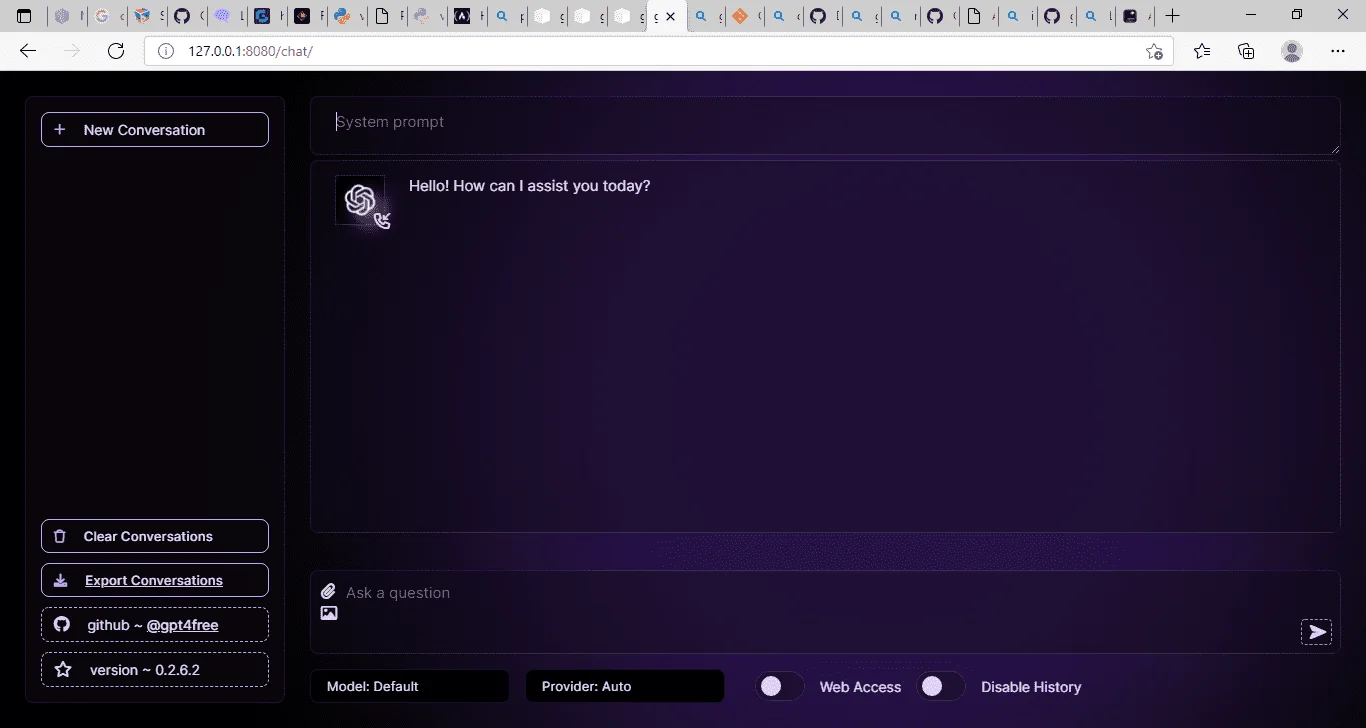Open the tab actions menu icon
Image resolution: width=1366 pixels, height=728 pixels.
[x=24, y=16]
